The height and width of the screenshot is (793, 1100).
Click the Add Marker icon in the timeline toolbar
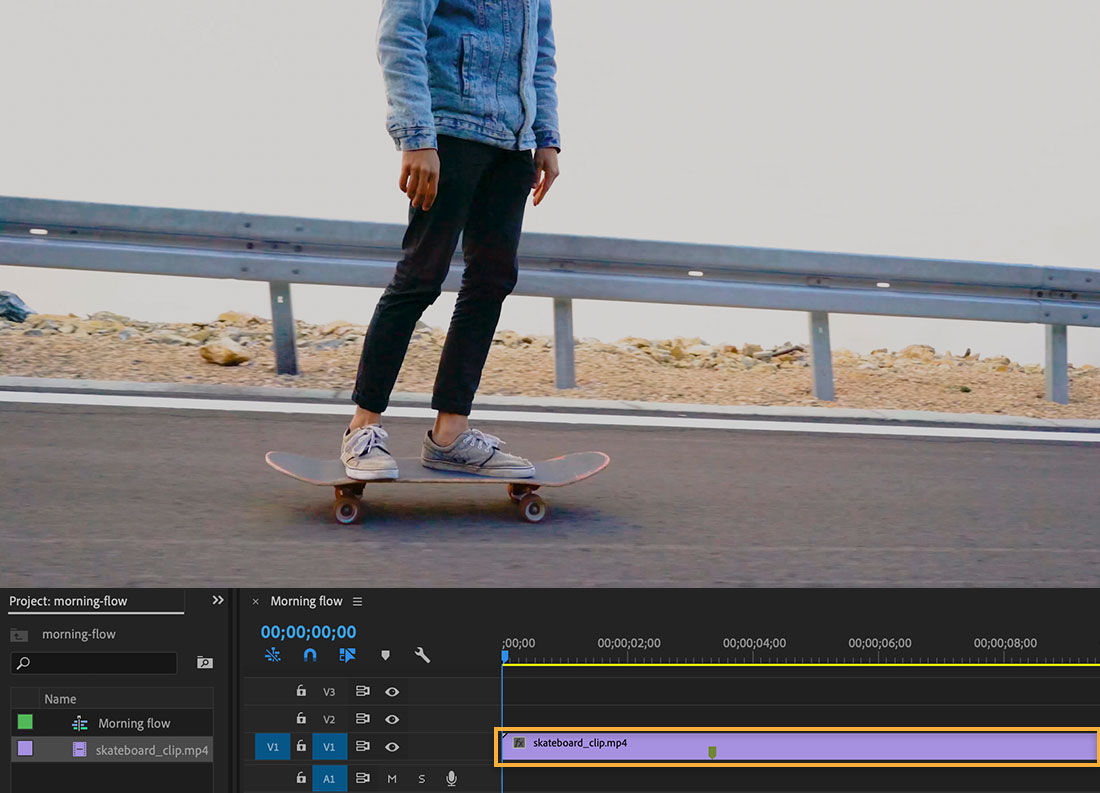coord(385,656)
